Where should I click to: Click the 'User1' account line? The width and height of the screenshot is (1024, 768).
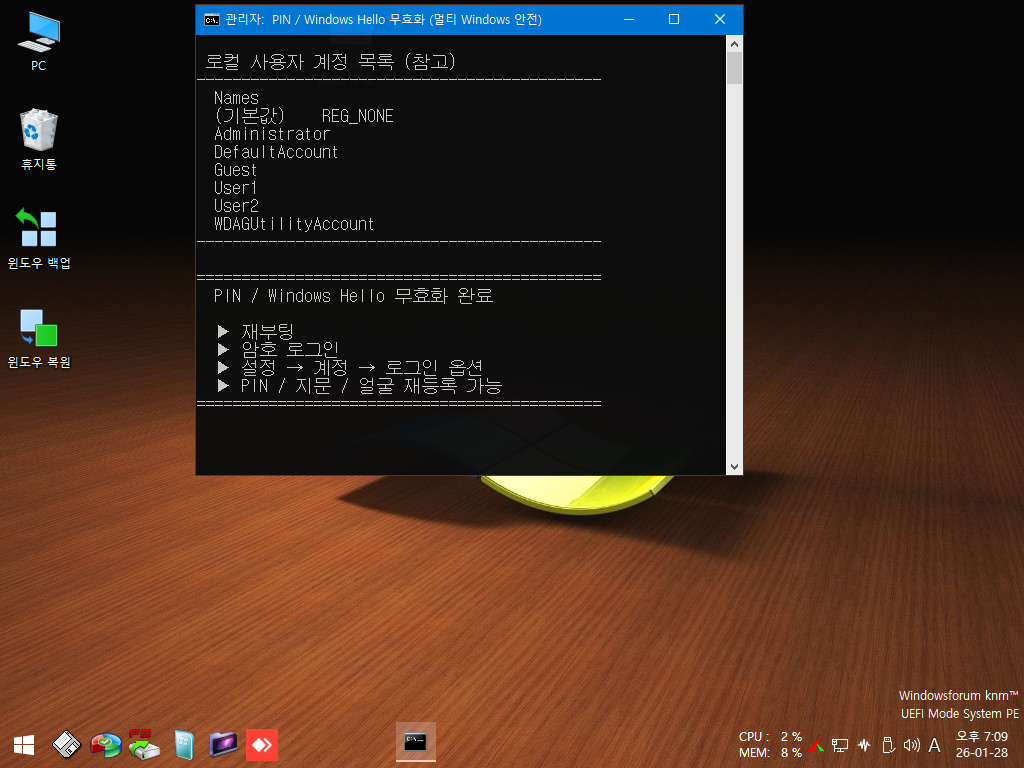pyautogui.click(x=235, y=188)
